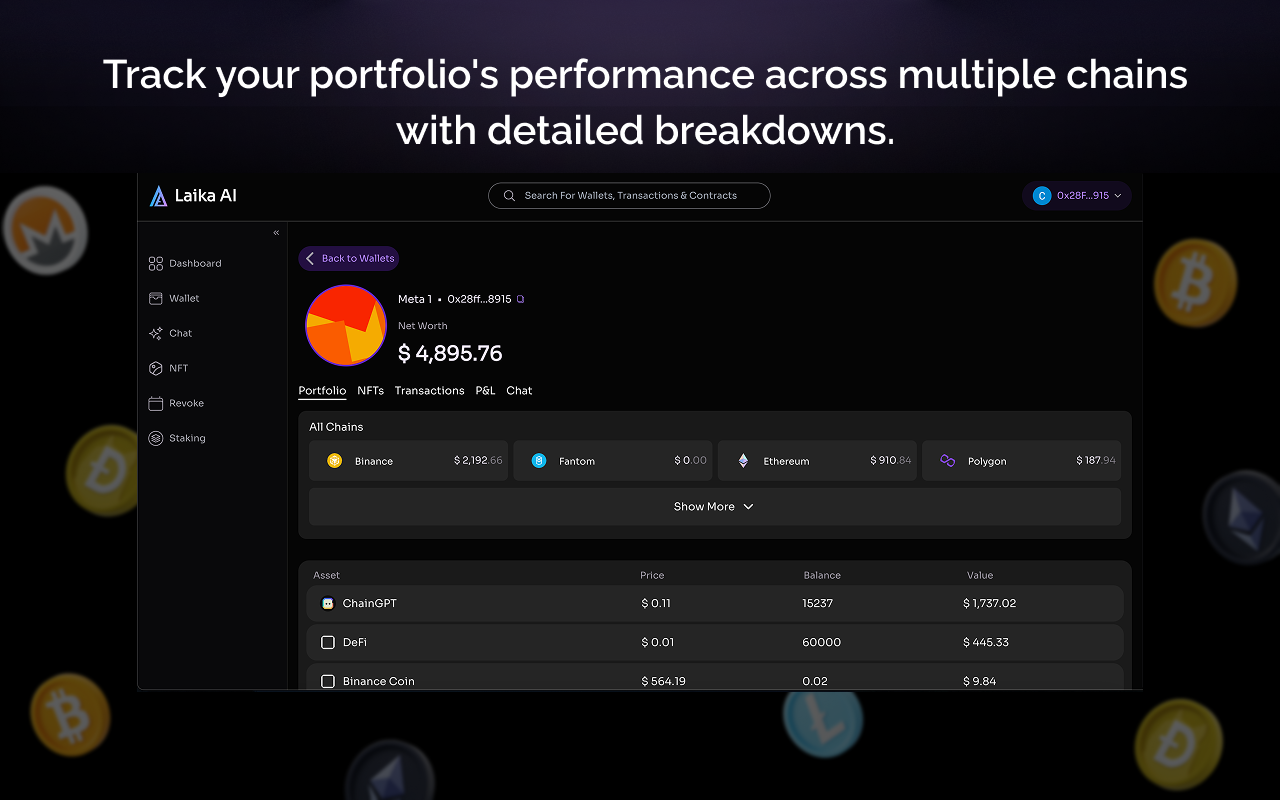Click the search magnifier icon
The image size is (1280, 800).
click(x=509, y=195)
